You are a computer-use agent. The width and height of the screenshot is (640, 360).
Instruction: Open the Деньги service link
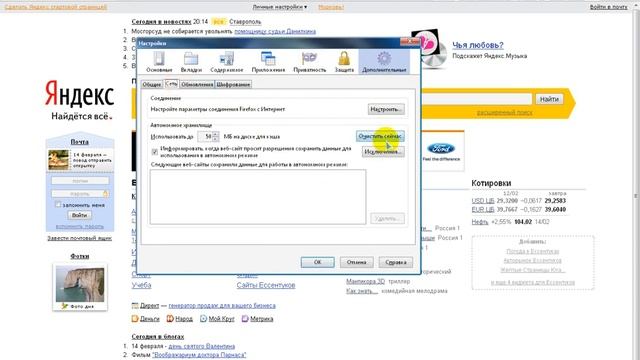[x=149, y=319]
